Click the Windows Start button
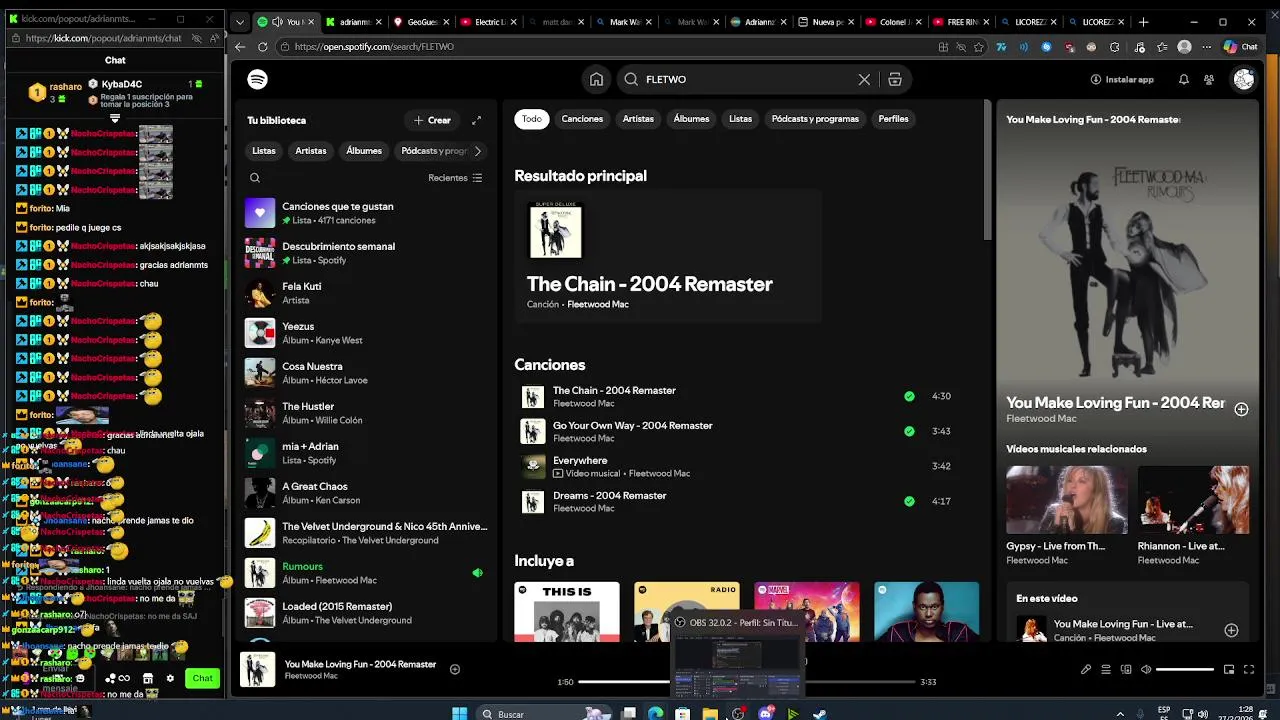This screenshot has width=1280, height=720. pos(459,713)
